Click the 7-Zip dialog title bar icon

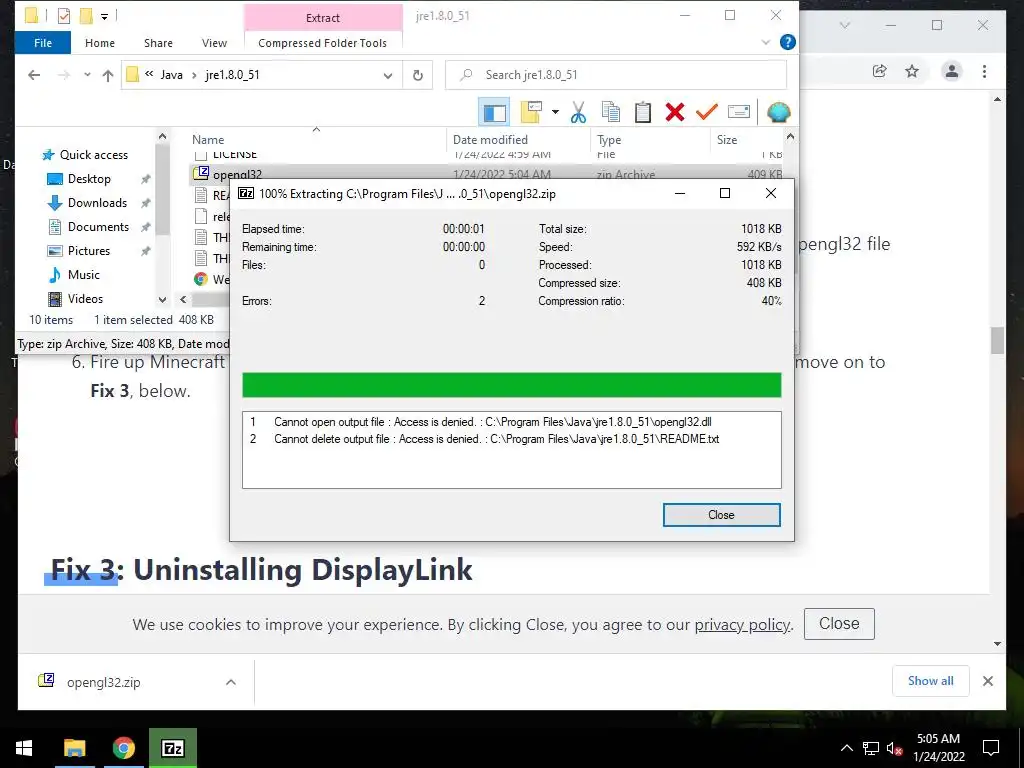pyautogui.click(x=246, y=193)
